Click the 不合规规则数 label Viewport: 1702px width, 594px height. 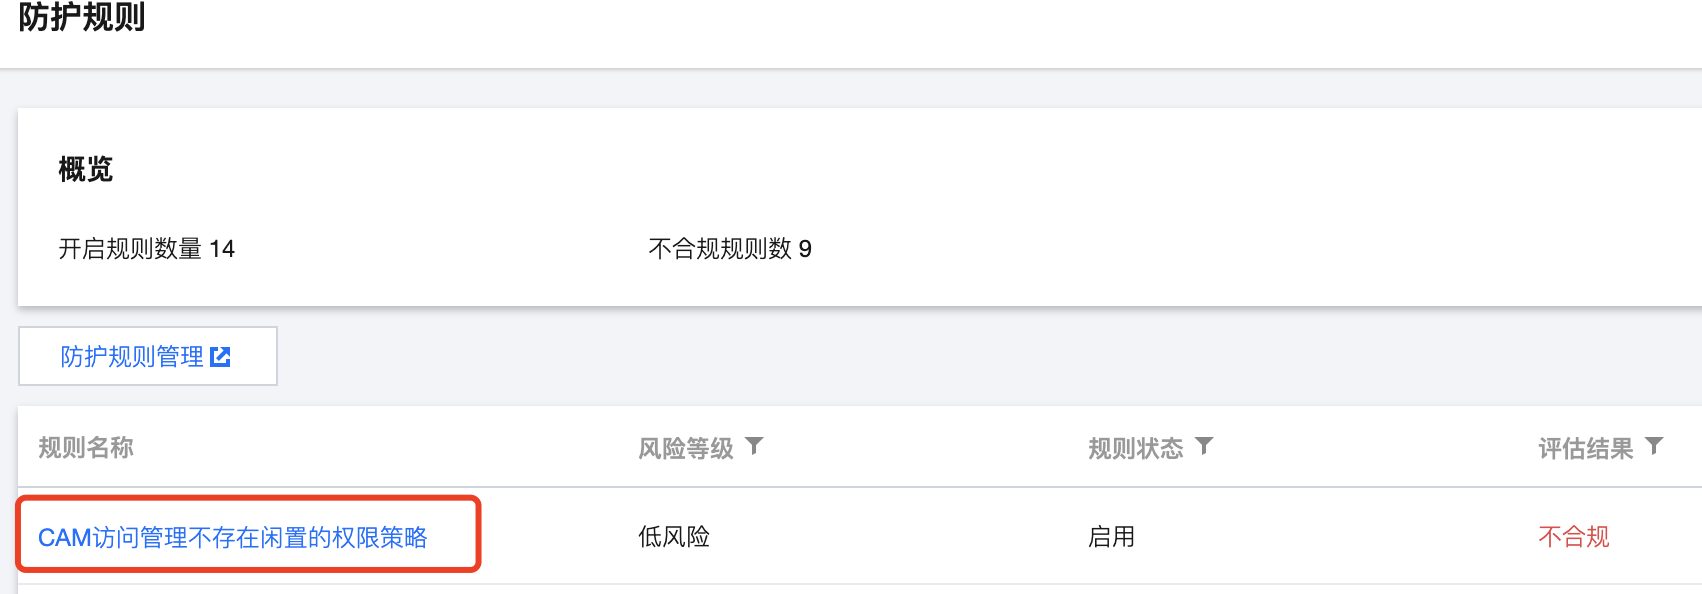[x=720, y=249]
